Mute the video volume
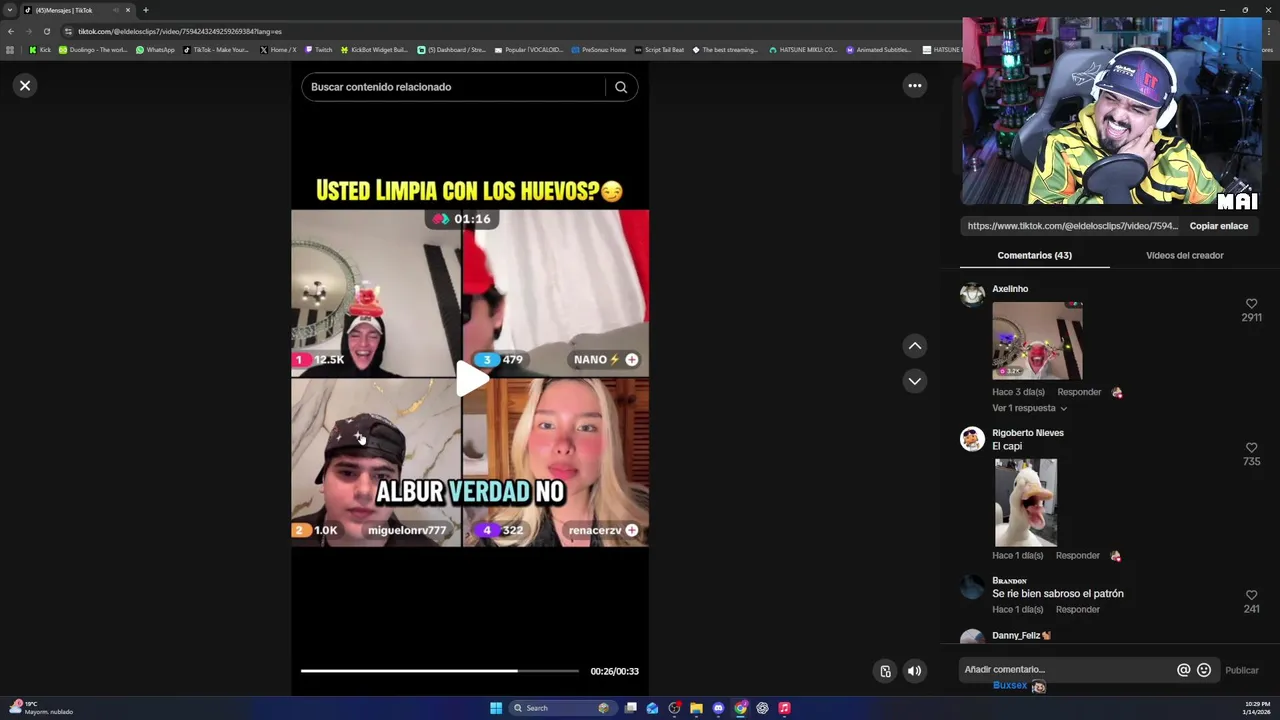This screenshot has height=720, width=1280. (x=914, y=671)
